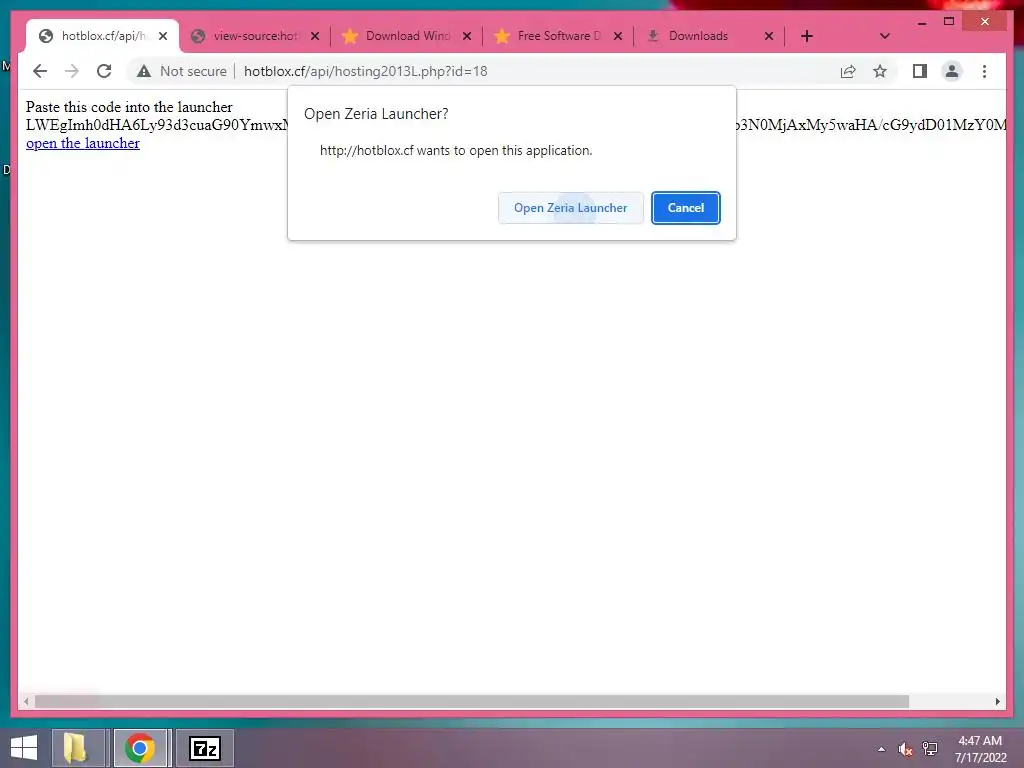This screenshot has width=1024, height=768.
Task: Switch to the Download Wind tab
Action: (406, 36)
